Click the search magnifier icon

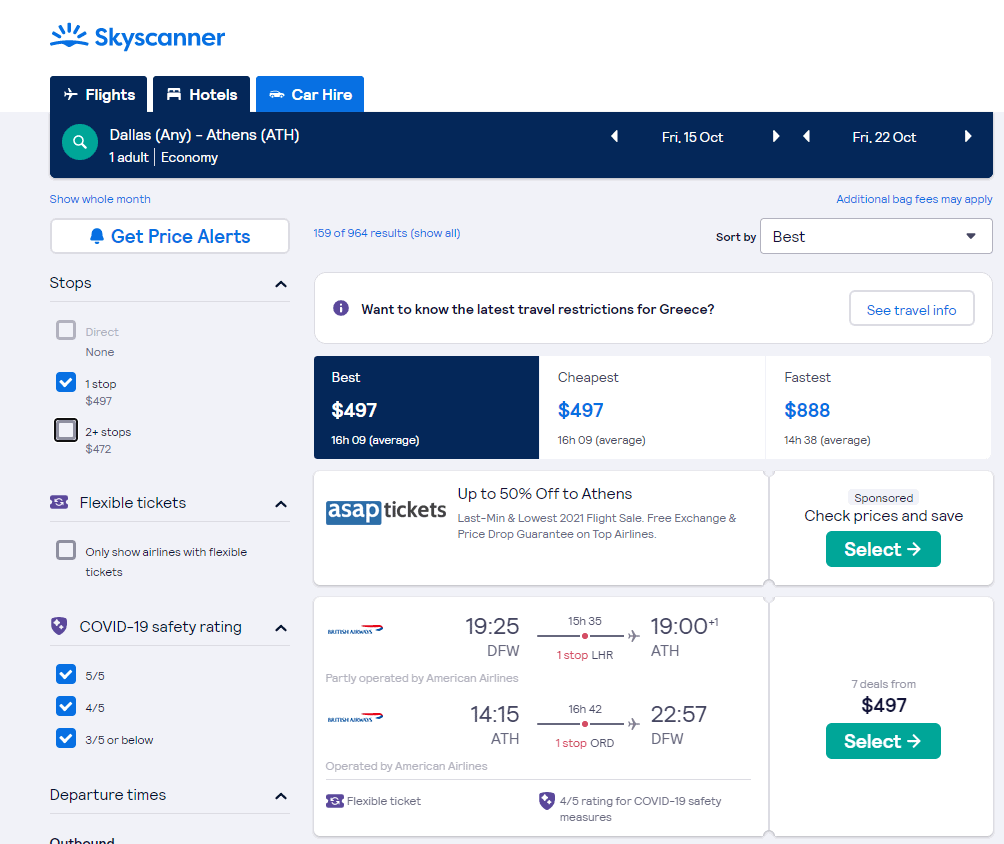(80, 141)
